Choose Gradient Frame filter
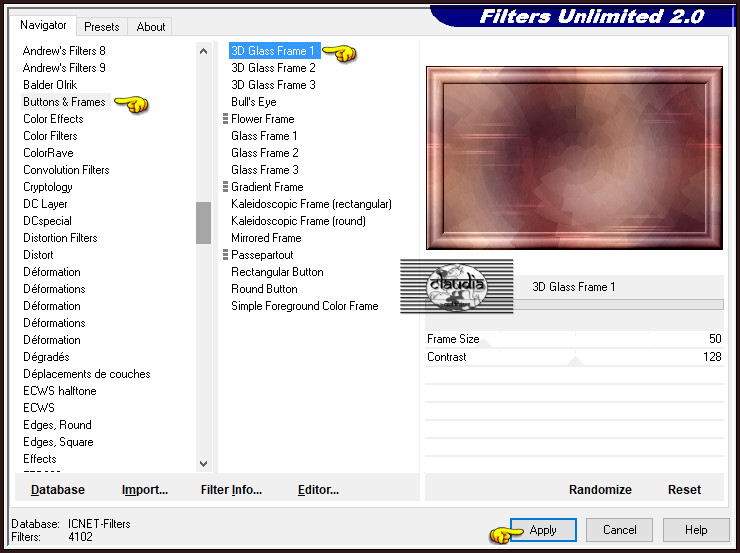 click(x=267, y=187)
